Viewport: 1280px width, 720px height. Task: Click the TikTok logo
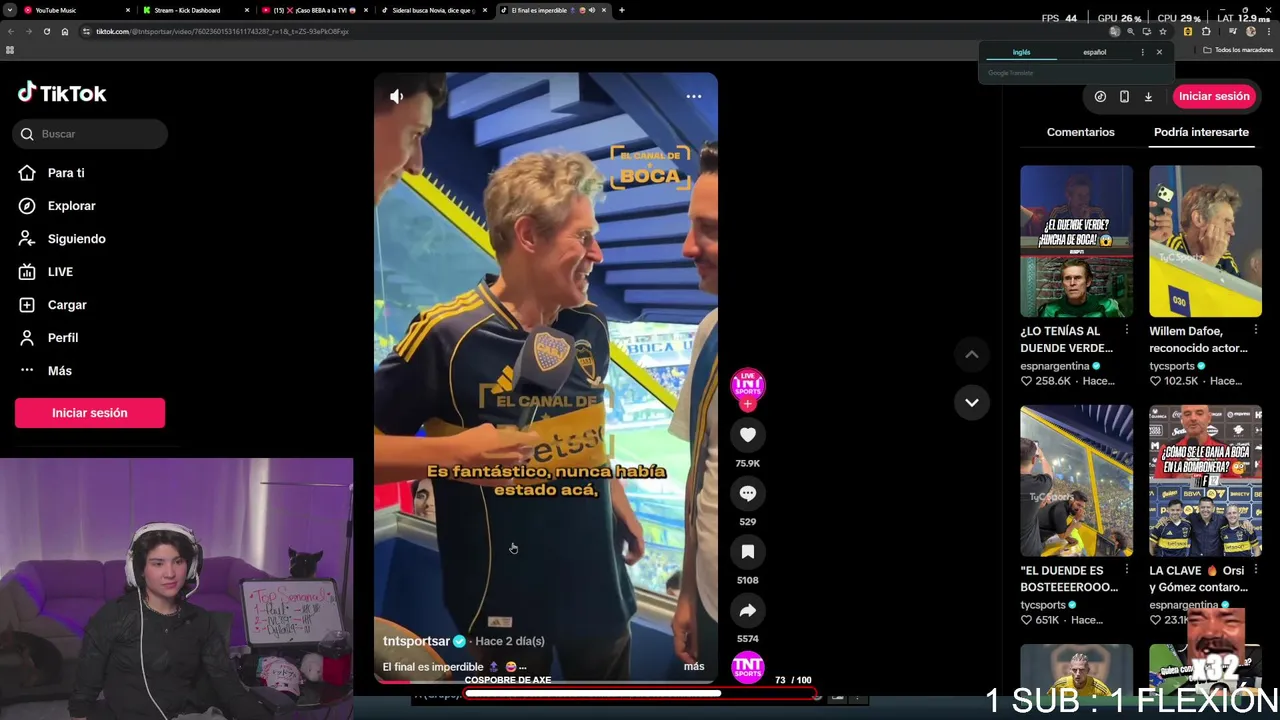tap(62, 93)
